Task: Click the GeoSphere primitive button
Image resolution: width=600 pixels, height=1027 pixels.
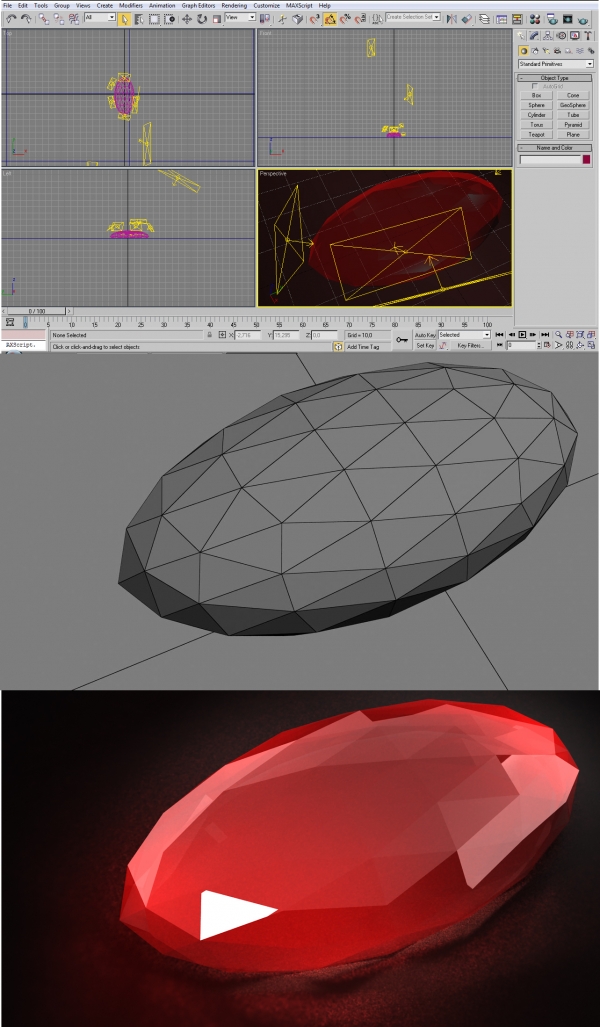Action: (572, 105)
